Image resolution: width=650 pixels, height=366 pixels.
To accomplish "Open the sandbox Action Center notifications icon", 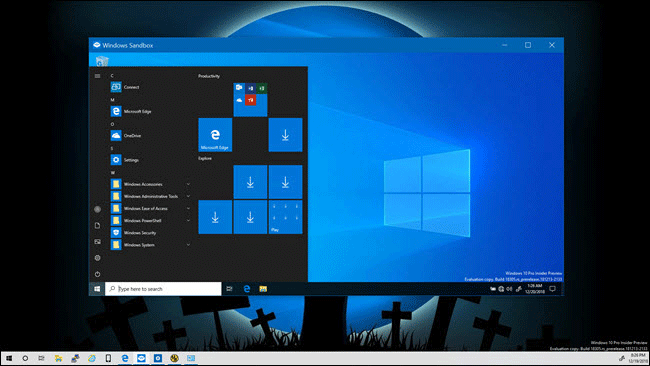I will 553,289.
